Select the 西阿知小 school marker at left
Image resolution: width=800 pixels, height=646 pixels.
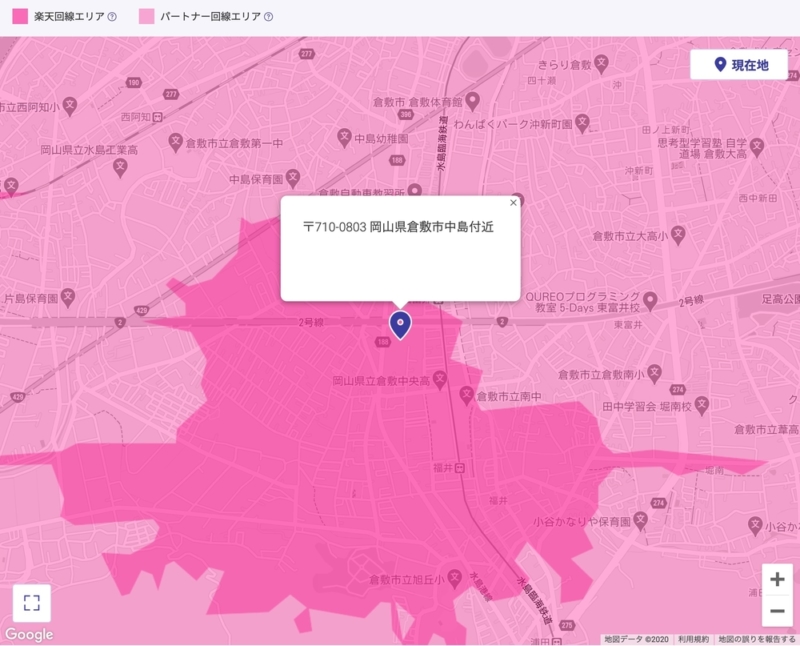[70, 106]
